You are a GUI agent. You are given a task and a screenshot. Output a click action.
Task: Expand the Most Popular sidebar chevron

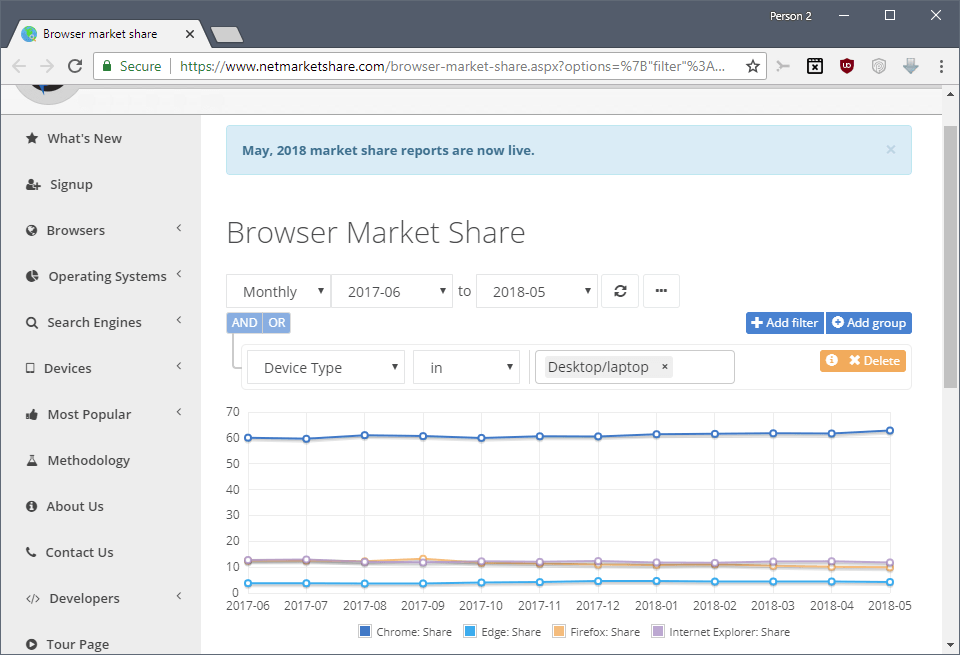click(x=179, y=412)
